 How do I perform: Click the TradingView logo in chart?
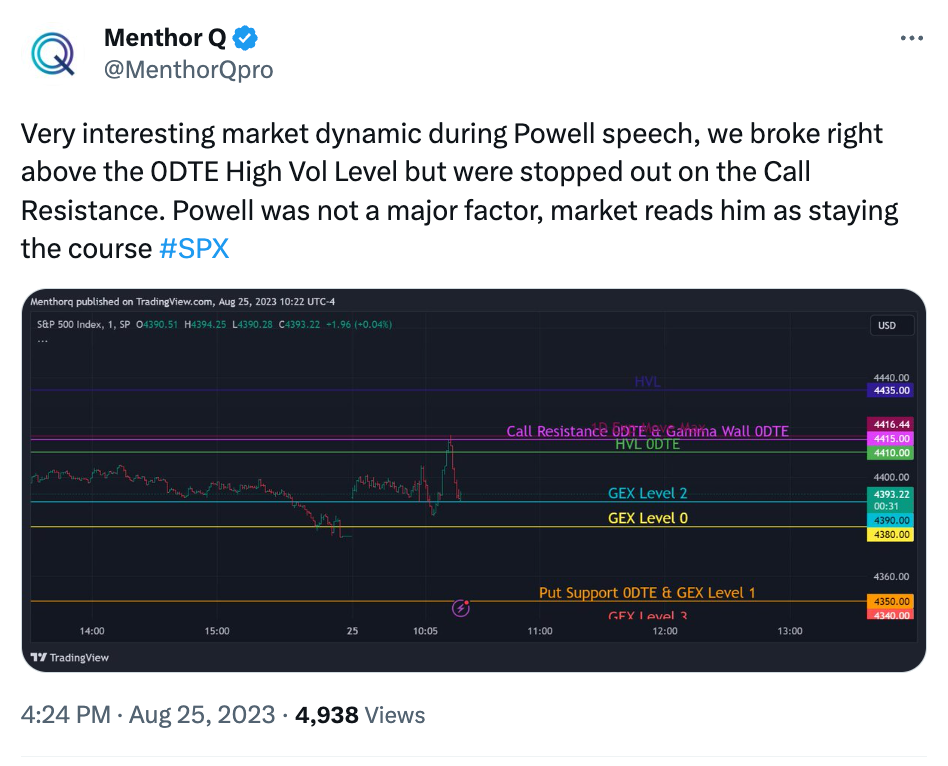coord(70,657)
